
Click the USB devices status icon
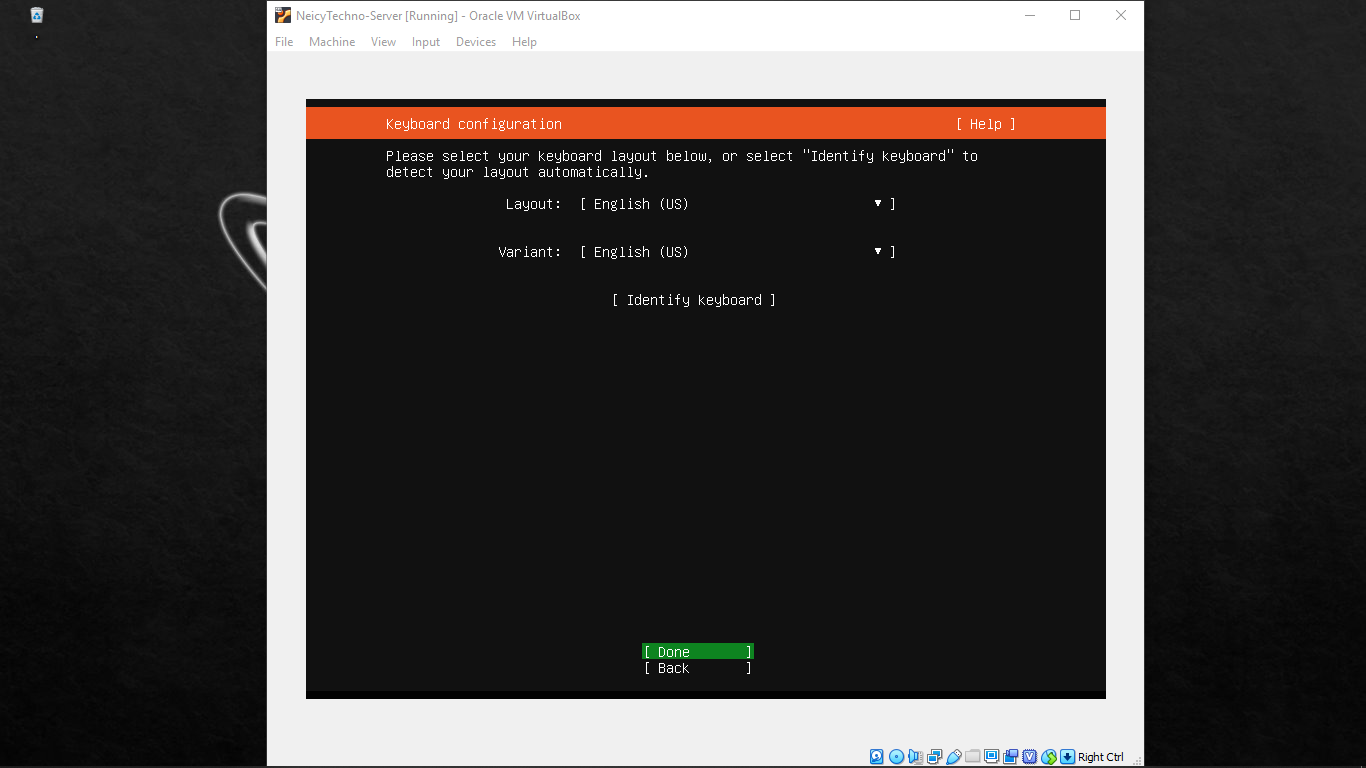point(954,757)
